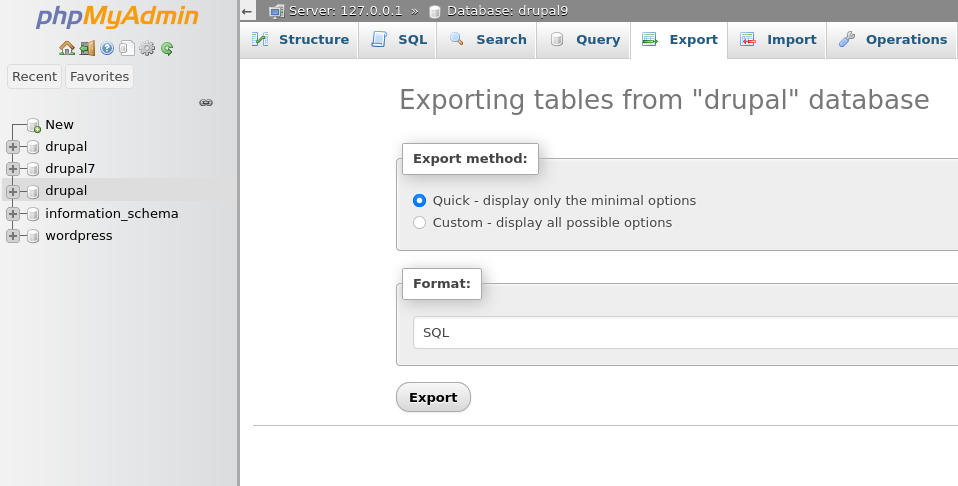Open the Query tab
Viewport: 958px width, 486px height.
(x=583, y=40)
